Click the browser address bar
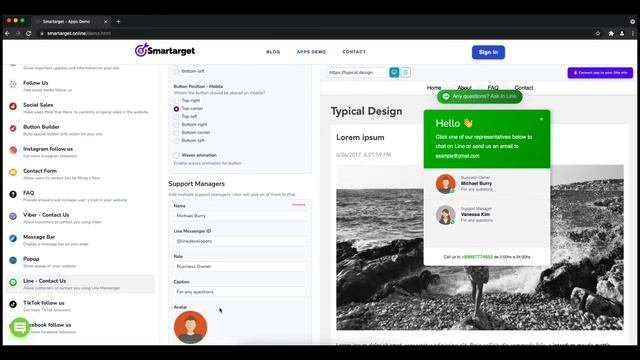Image resolution: width=640 pixels, height=360 pixels. (x=314, y=33)
